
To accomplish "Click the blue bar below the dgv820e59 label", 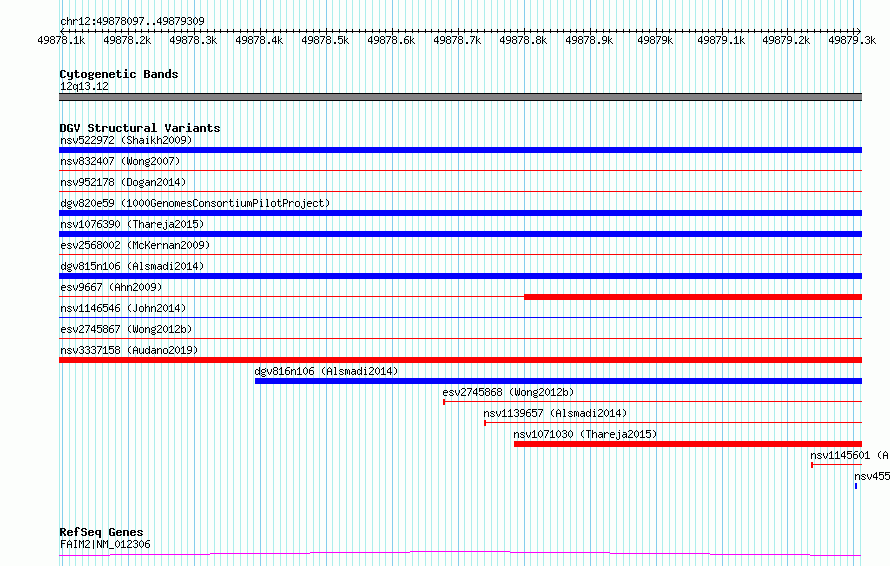I will pyautogui.click(x=460, y=213).
